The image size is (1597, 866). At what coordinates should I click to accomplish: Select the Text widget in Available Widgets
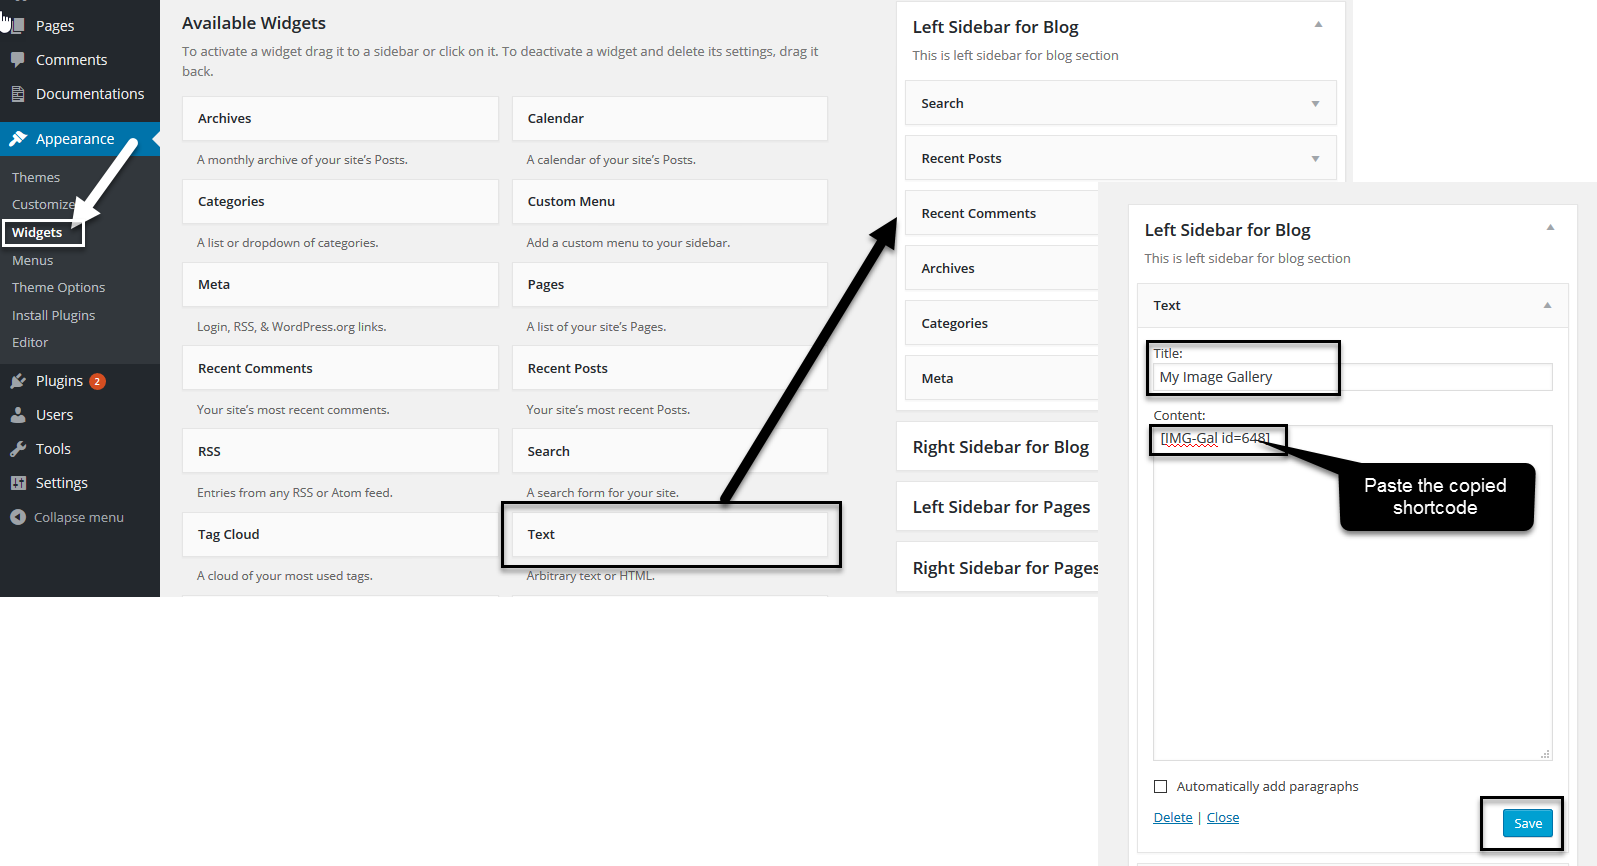point(670,535)
